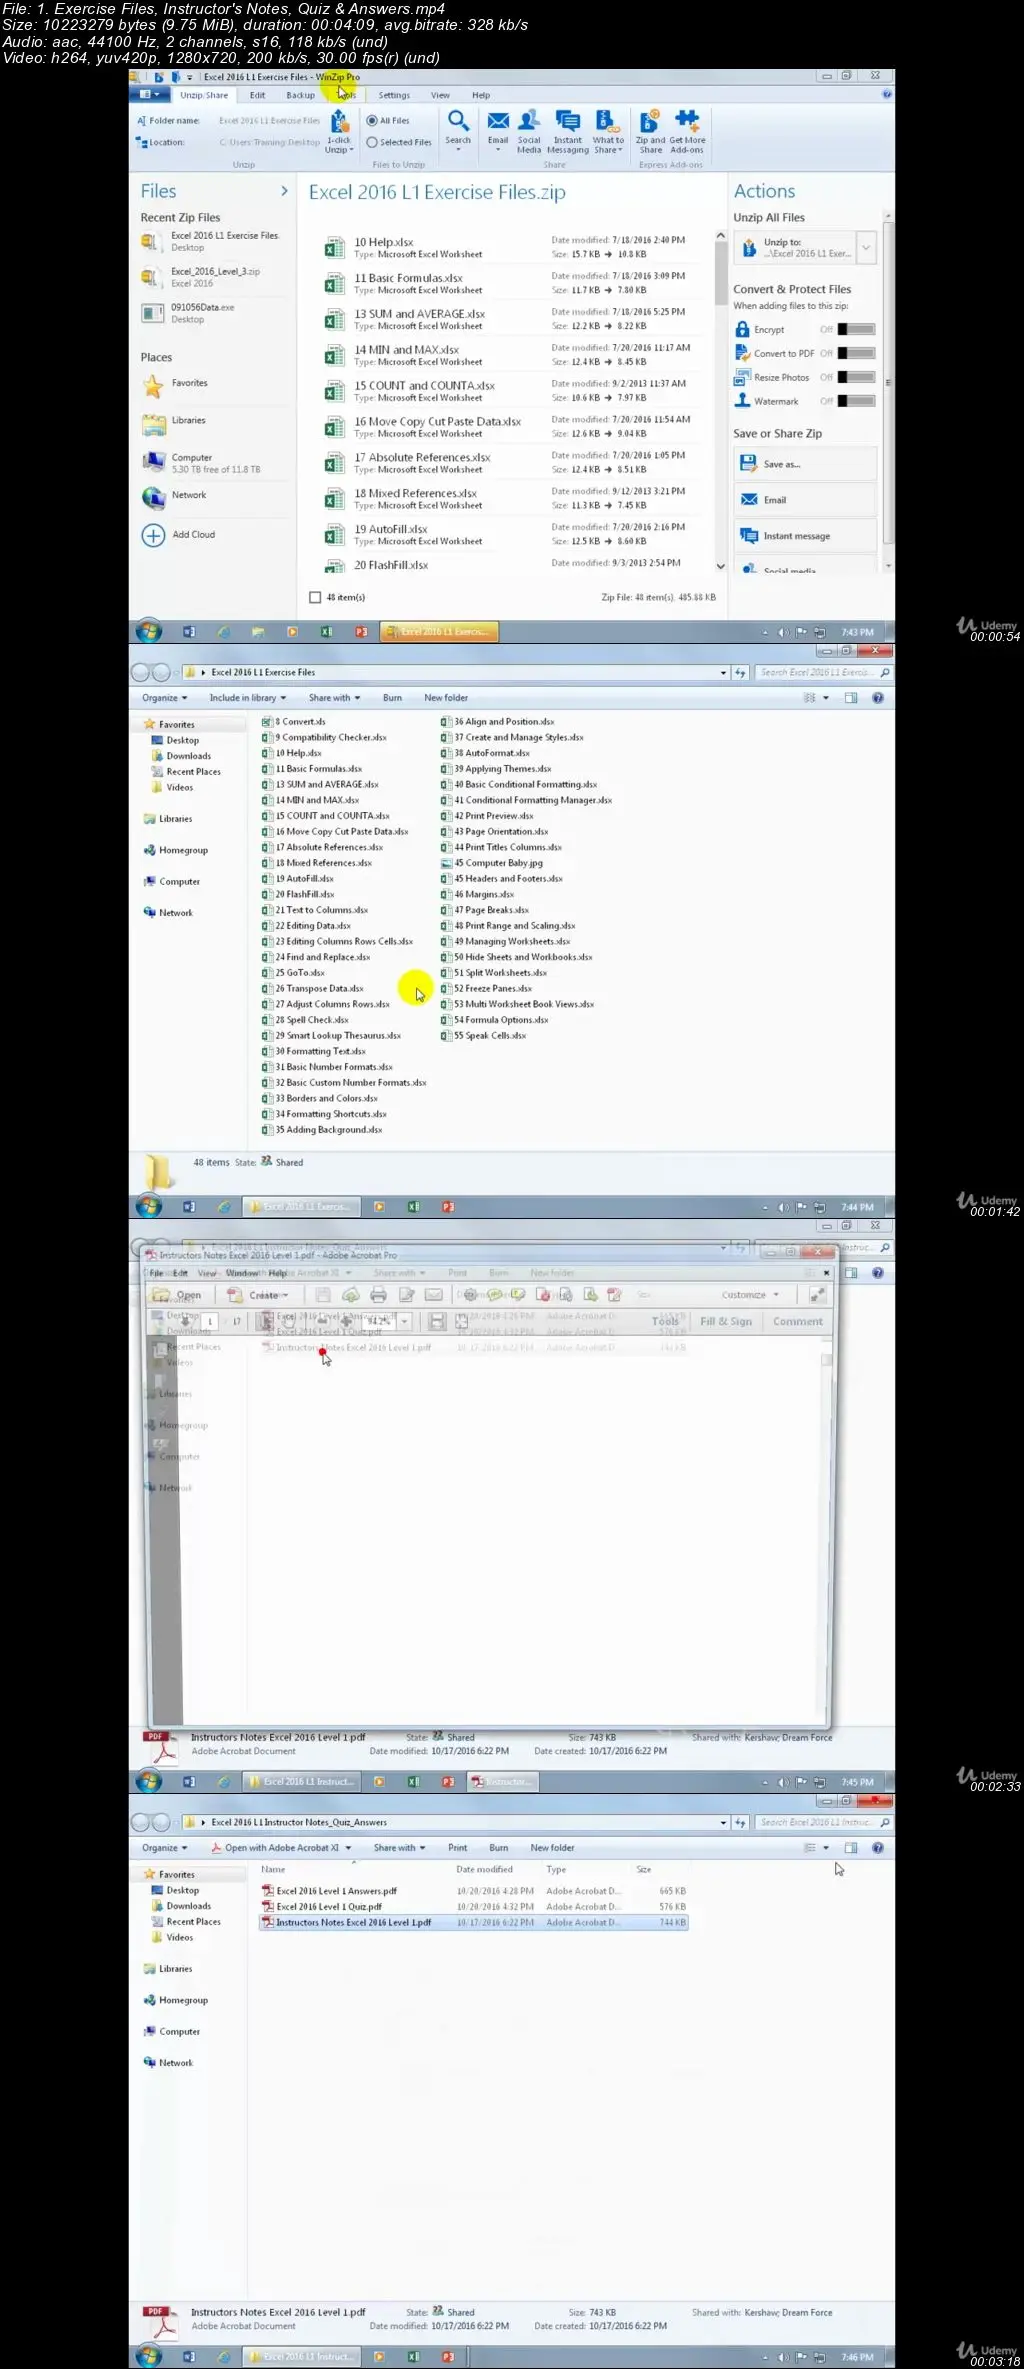Image resolution: width=1024 pixels, height=2369 pixels.
Task: Open Libraries under Places in WinZip
Action: [x=175, y=422]
